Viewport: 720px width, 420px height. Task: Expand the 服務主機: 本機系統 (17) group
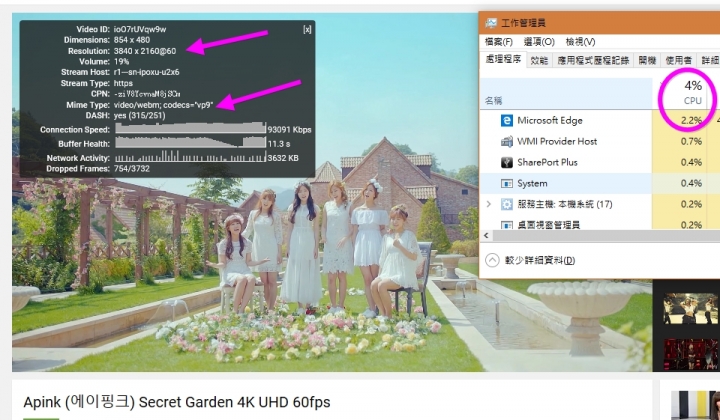pos(489,204)
